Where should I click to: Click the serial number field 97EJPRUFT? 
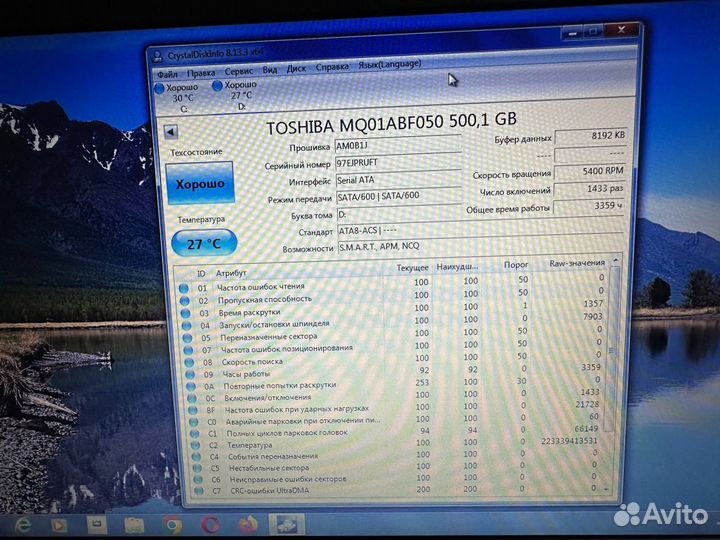pos(398,163)
